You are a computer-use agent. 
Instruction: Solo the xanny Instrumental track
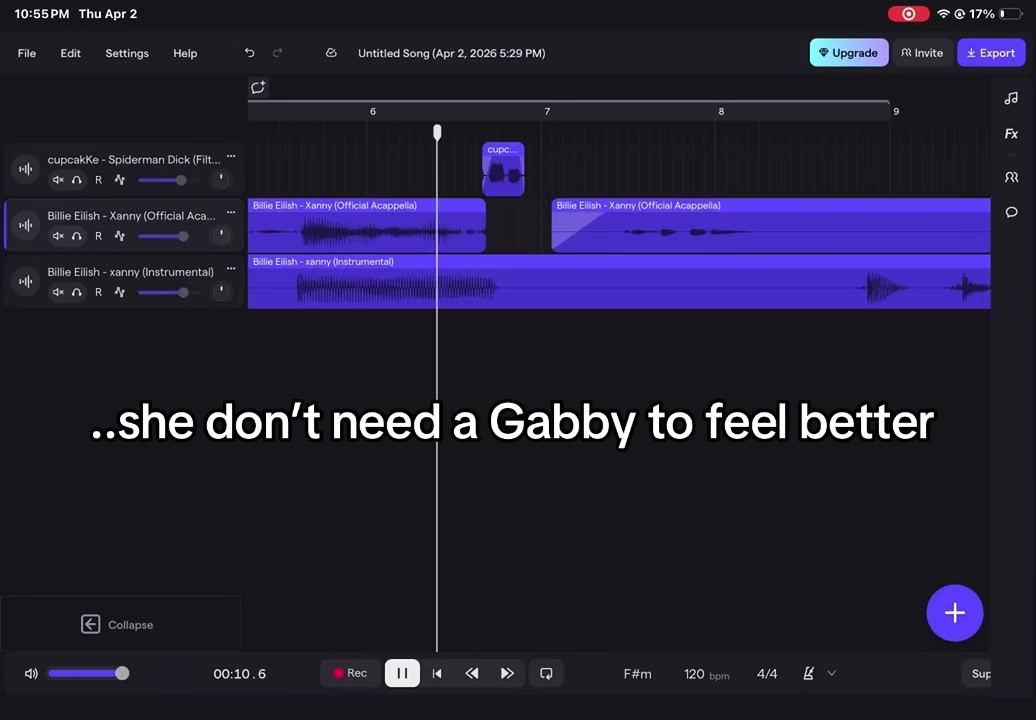click(x=77, y=292)
